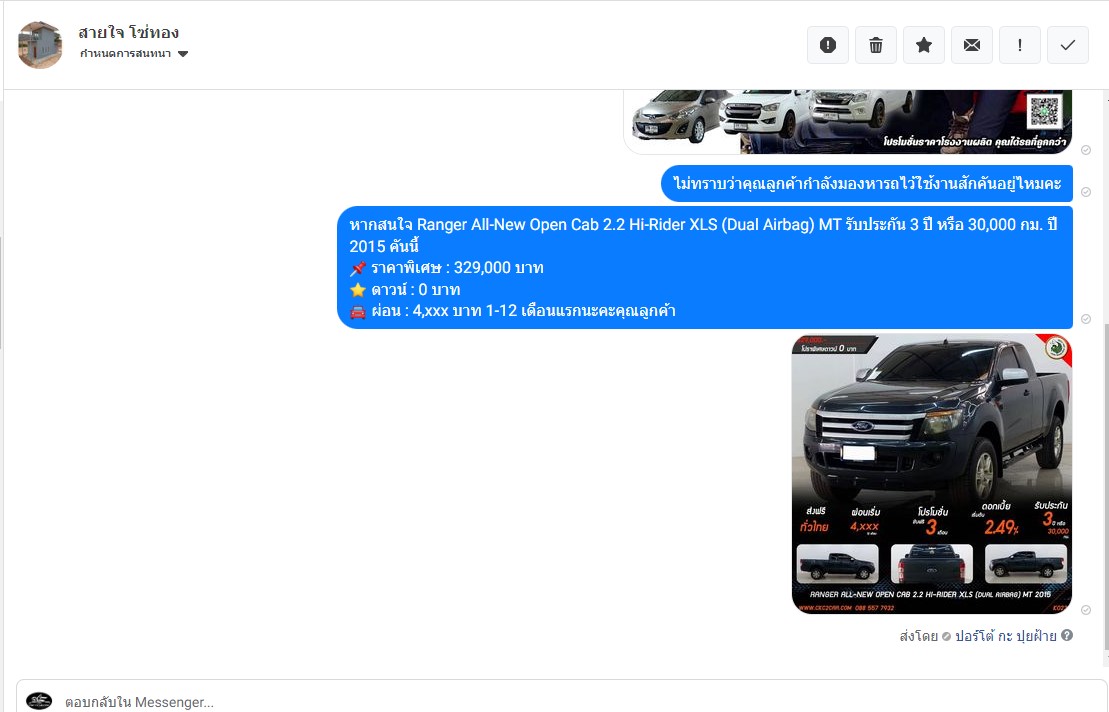
Task: Open Ford Ranger car ad image
Action: pos(931,474)
